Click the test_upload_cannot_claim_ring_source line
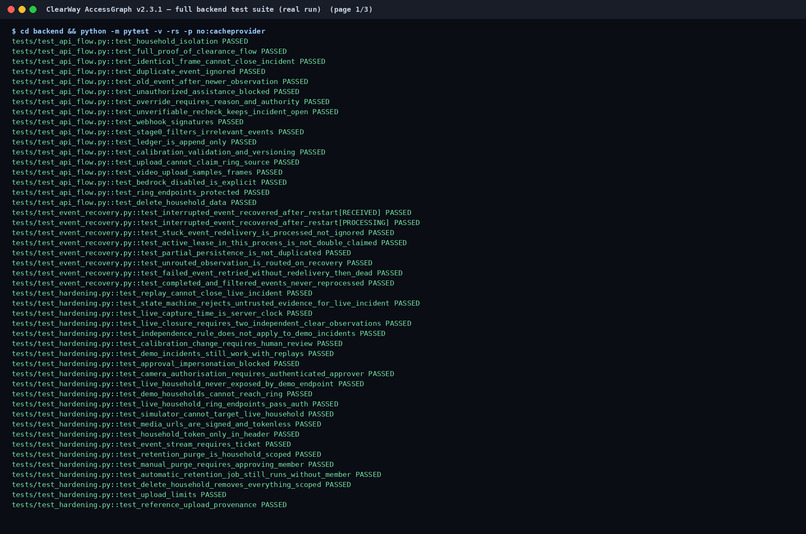Image resolution: width=806 pixels, height=534 pixels. click(x=156, y=162)
